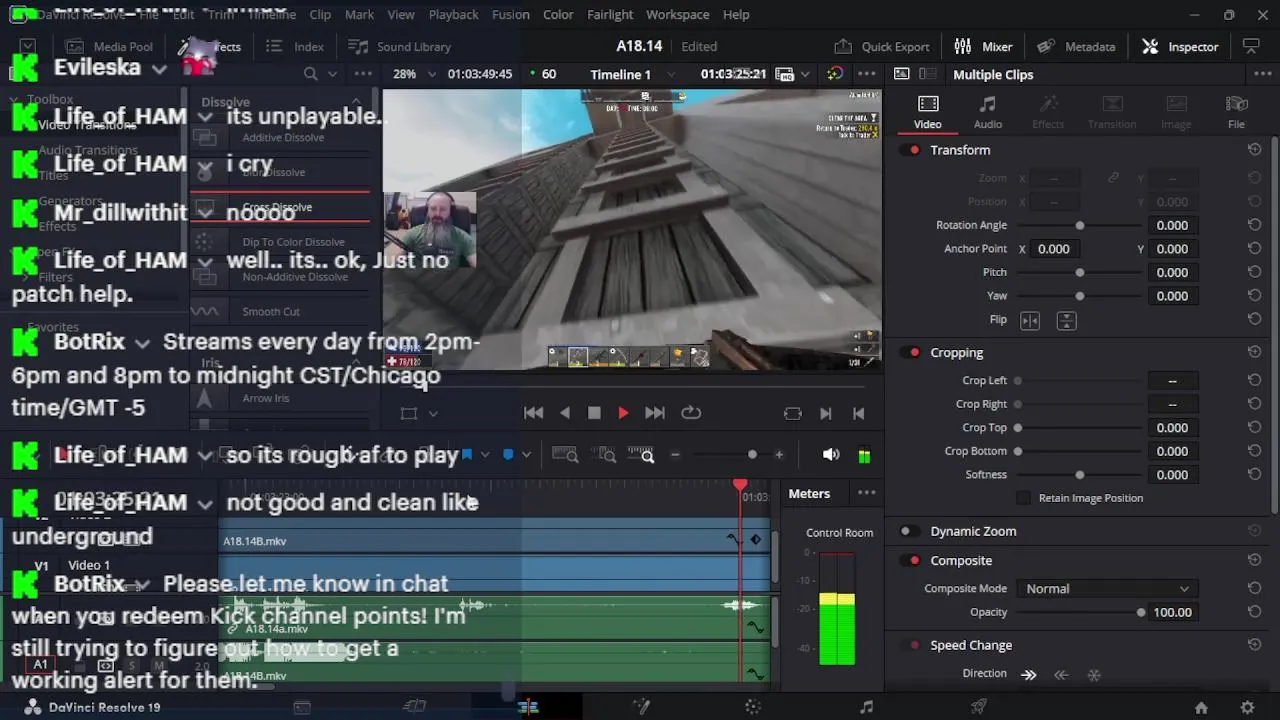This screenshot has width=1280, height=720.
Task: Reset the Rotation Angle value
Action: click(1254, 225)
